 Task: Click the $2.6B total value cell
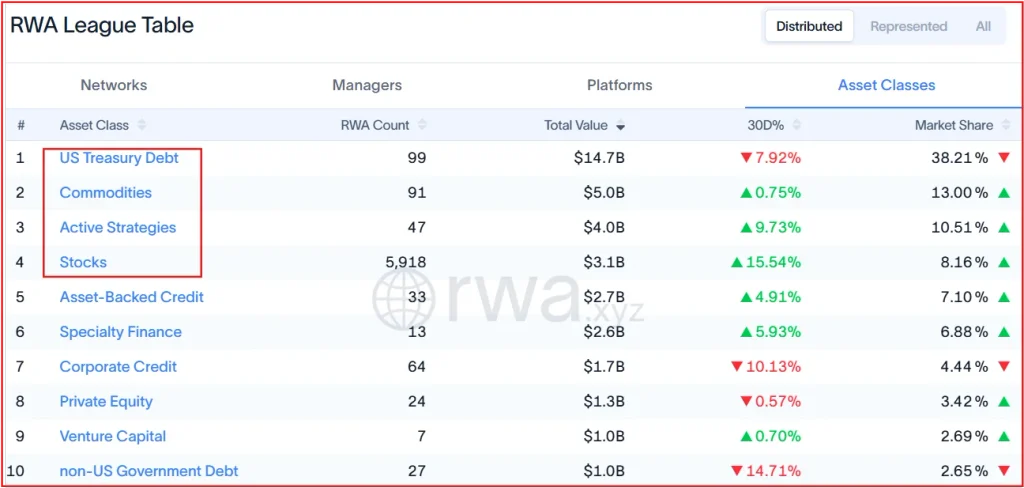coord(604,332)
